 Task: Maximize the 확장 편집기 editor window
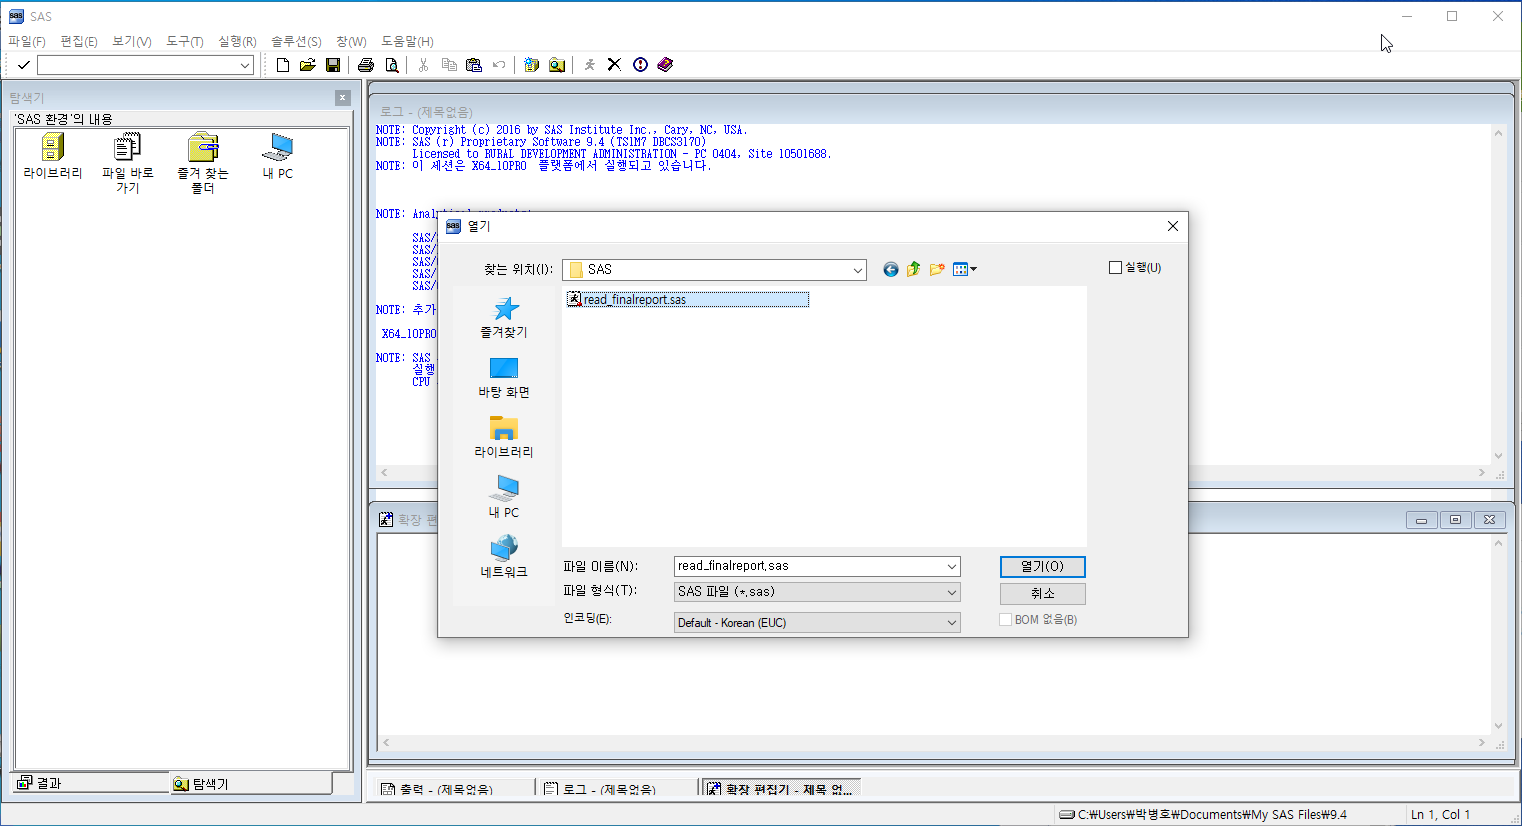(1455, 520)
